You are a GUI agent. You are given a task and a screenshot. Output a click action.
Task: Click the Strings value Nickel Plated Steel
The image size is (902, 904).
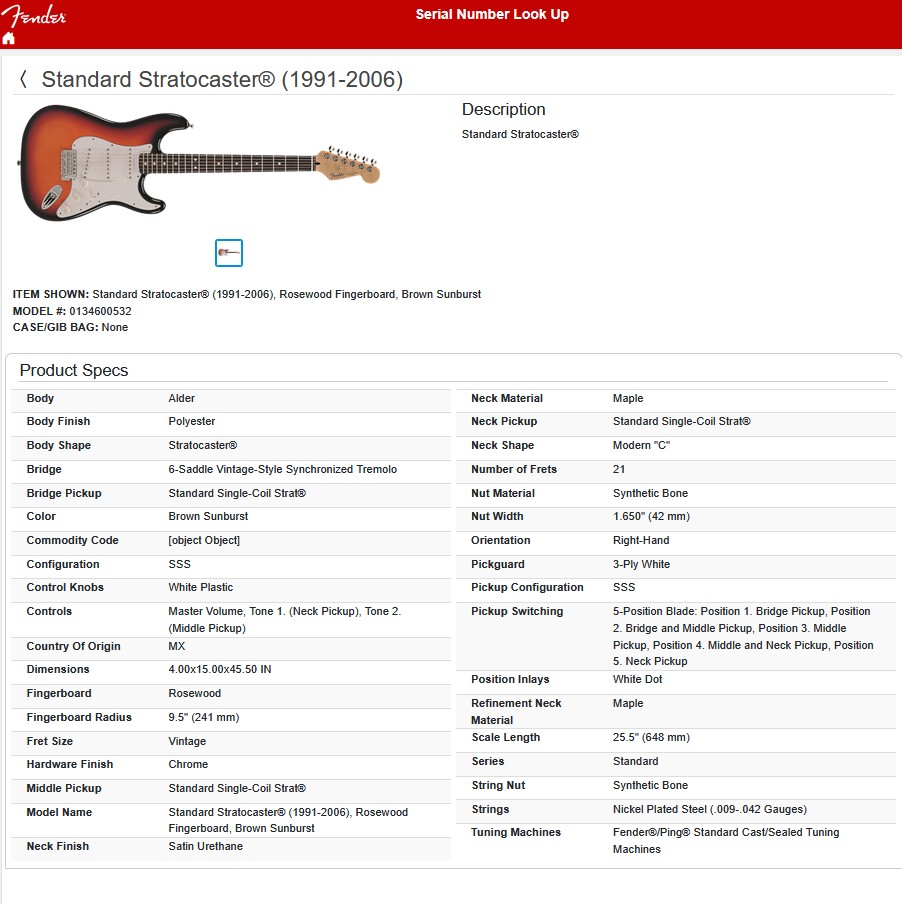point(709,809)
